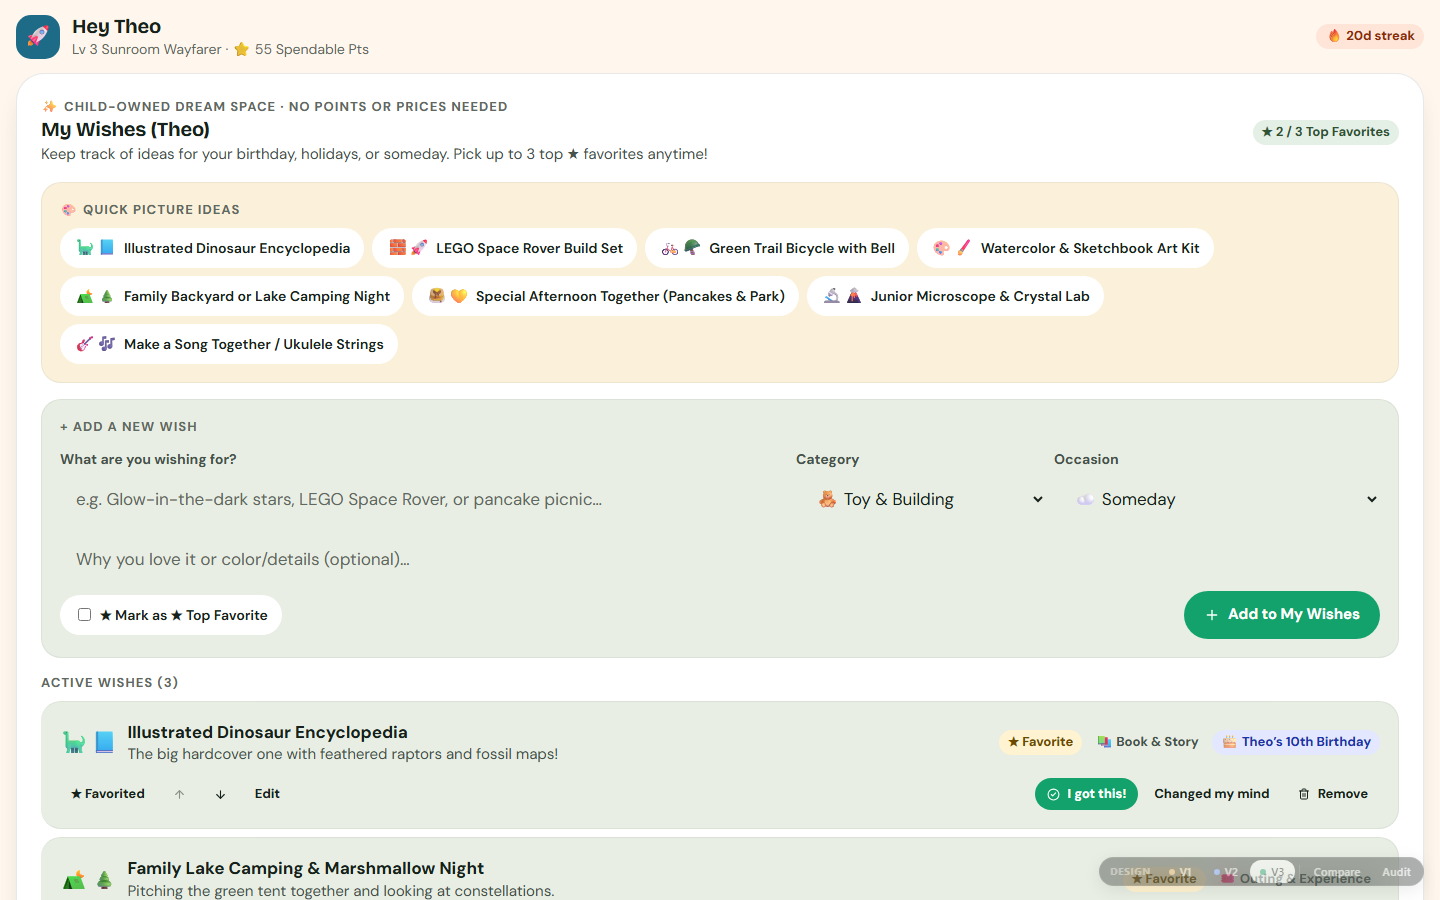Open the Category dropdown showing Toy & Building
Viewport: 1440px width, 900px height.
[x=925, y=499]
